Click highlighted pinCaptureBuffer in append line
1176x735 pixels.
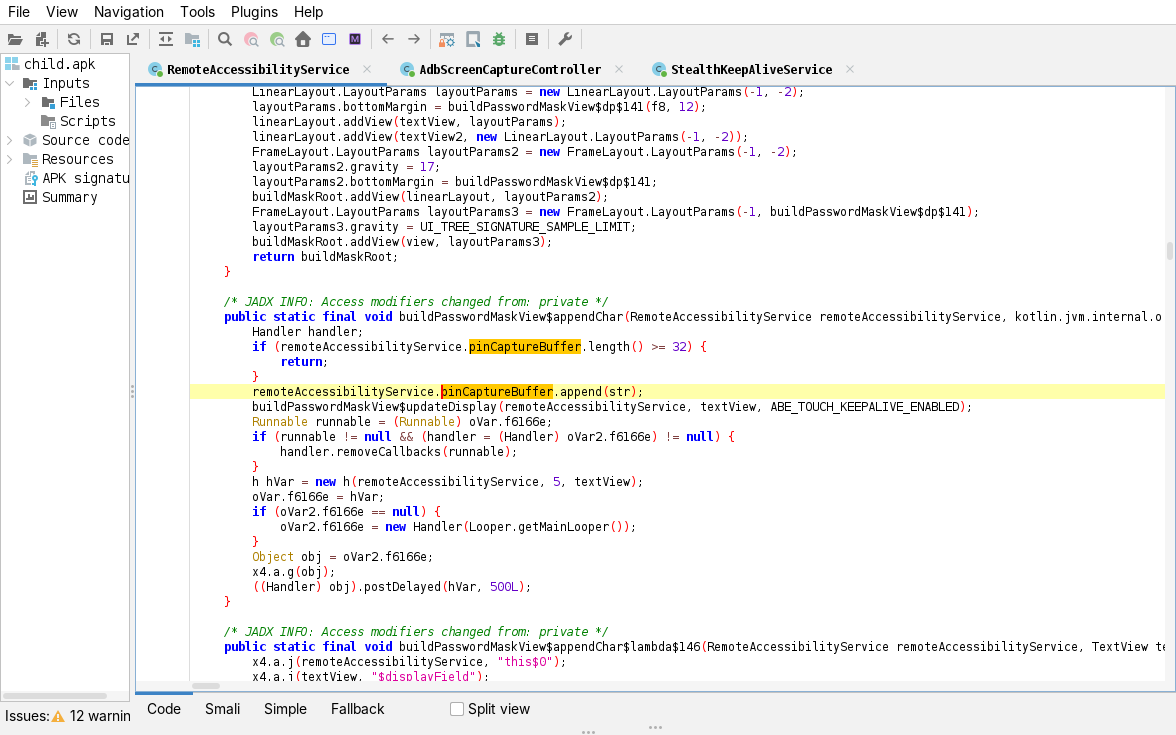pos(496,392)
